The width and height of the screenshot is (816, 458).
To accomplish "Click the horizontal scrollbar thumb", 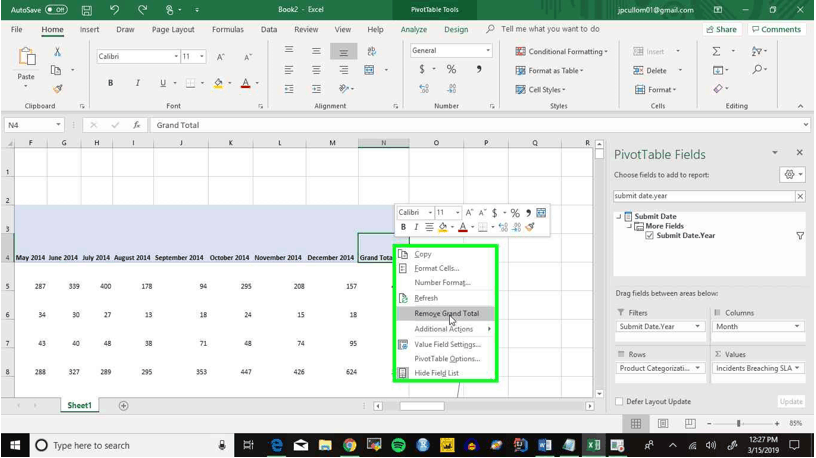I will pos(422,406).
